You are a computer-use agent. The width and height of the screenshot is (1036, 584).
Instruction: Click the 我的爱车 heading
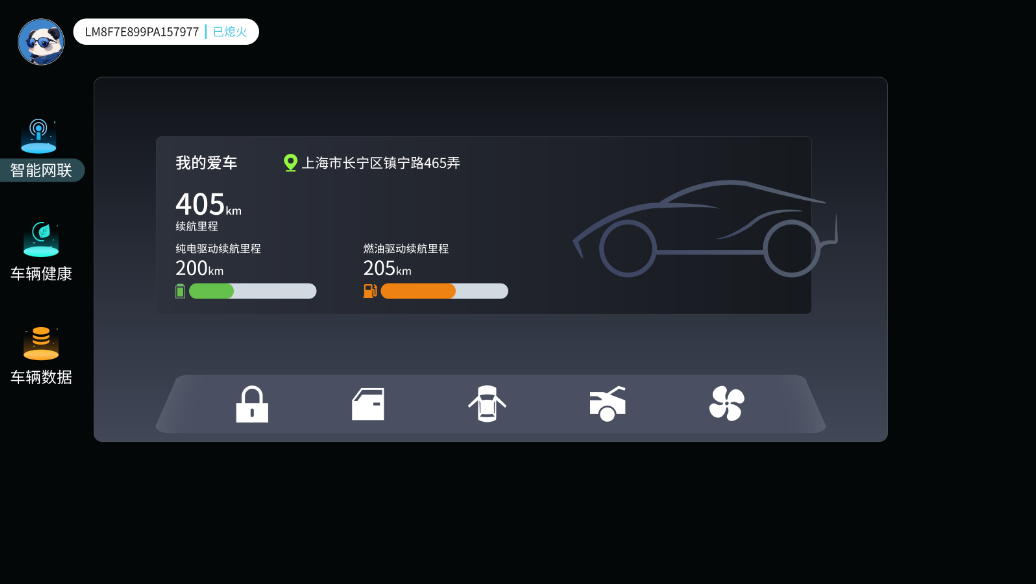click(206, 163)
